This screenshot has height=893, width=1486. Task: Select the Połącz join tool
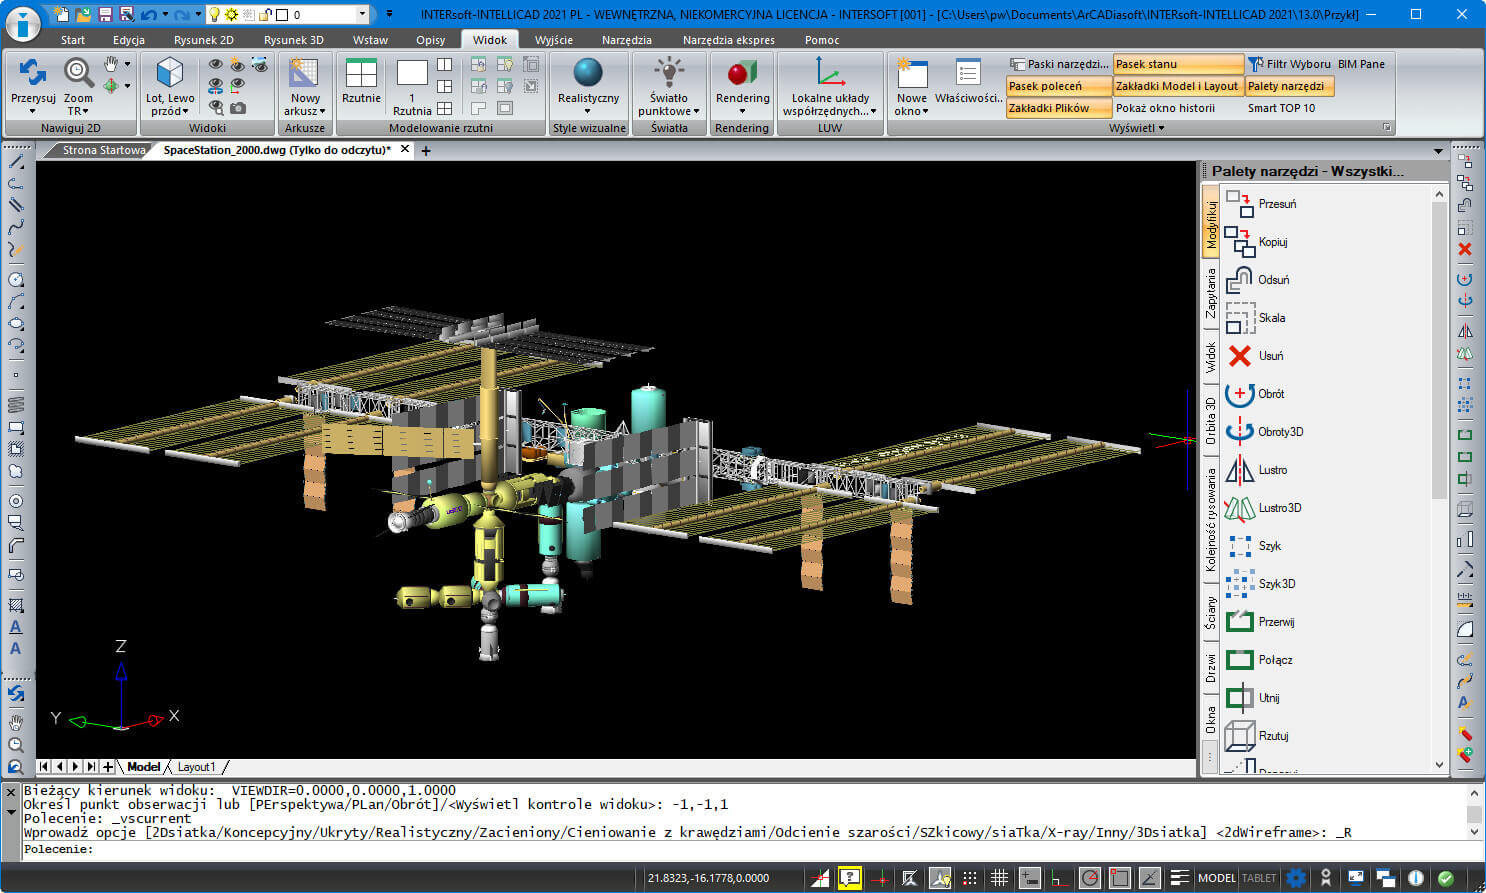[1260, 660]
